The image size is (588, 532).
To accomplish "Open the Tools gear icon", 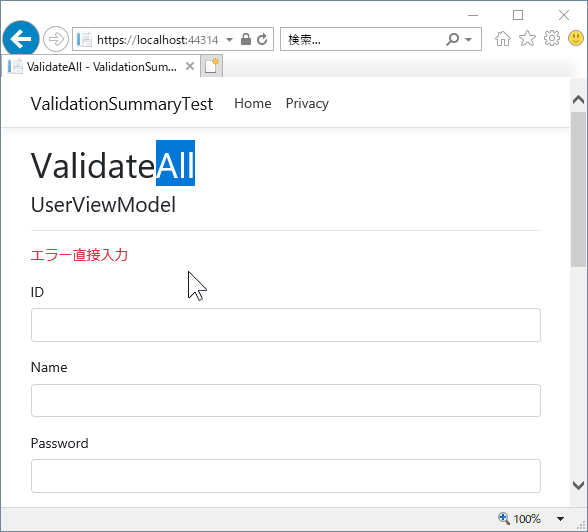I will pyautogui.click(x=552, y=38).
